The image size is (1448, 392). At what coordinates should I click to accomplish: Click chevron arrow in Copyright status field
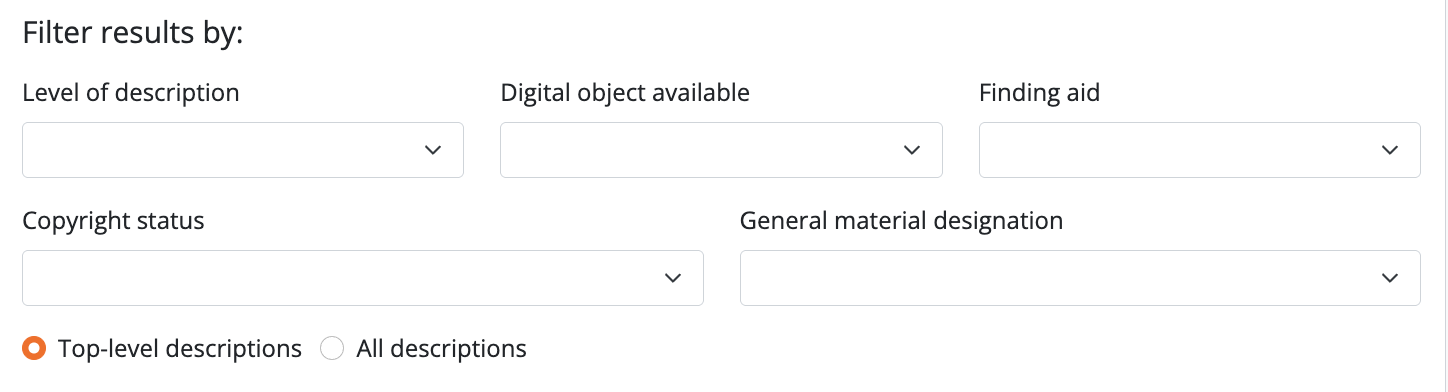[673, 278]
